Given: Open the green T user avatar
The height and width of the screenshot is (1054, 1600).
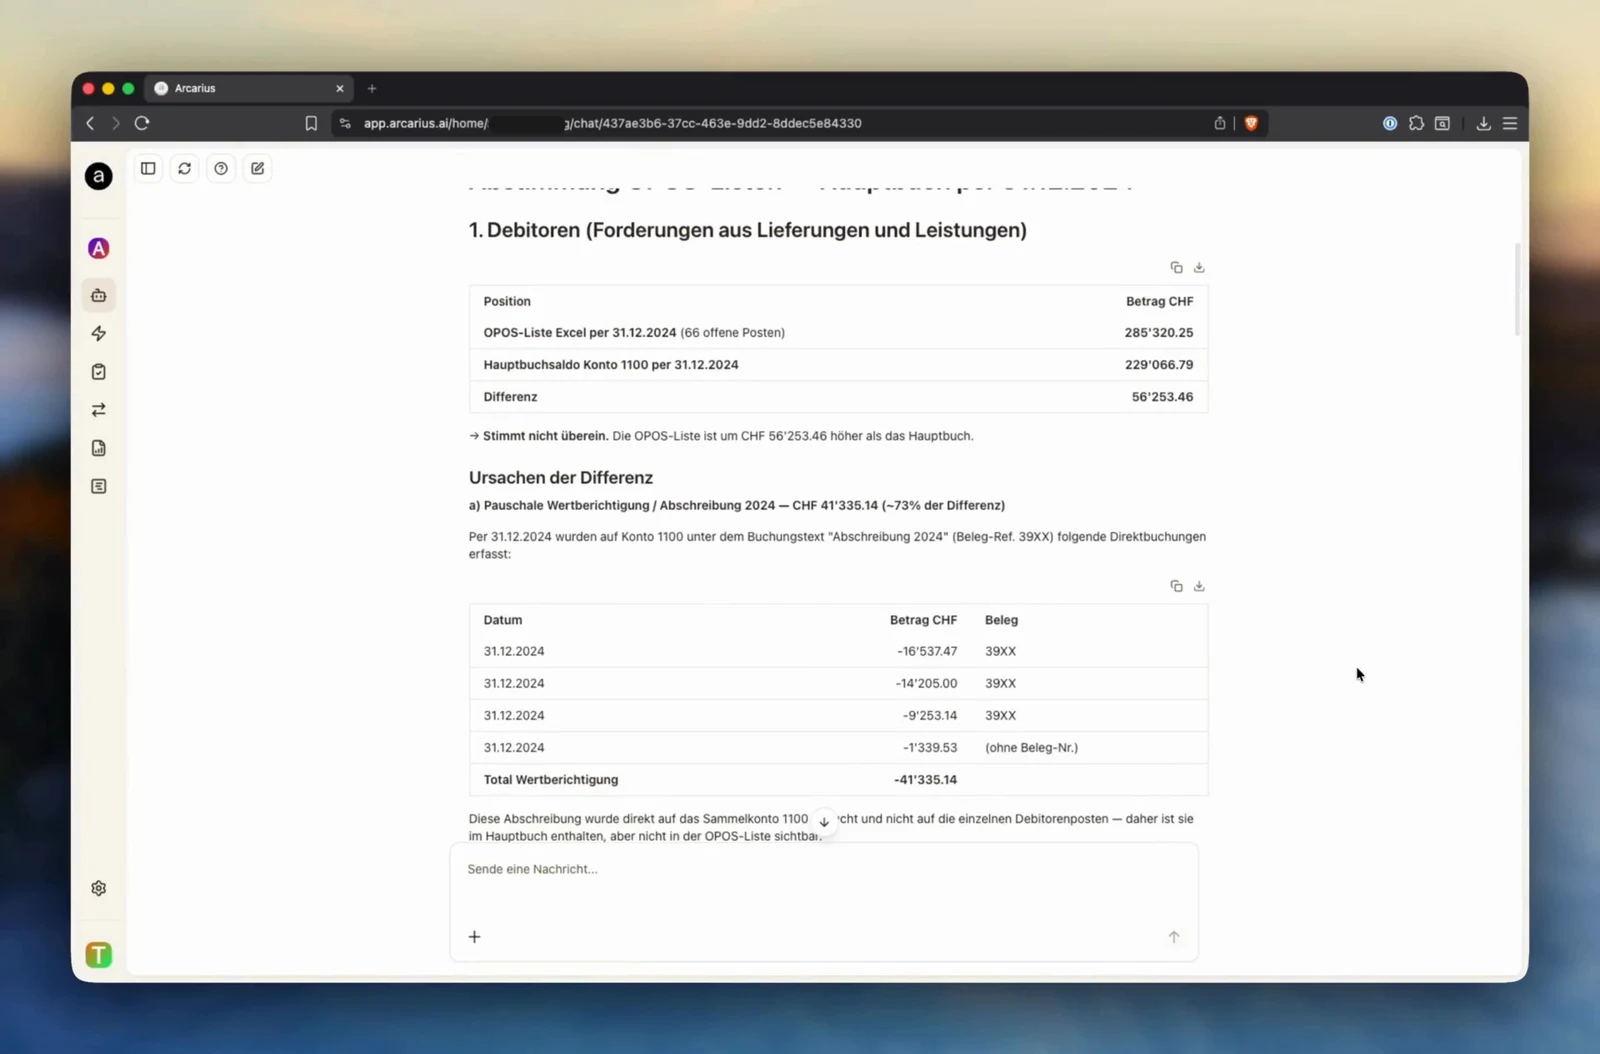Looking at the screenshot, I should click(99, 955).
